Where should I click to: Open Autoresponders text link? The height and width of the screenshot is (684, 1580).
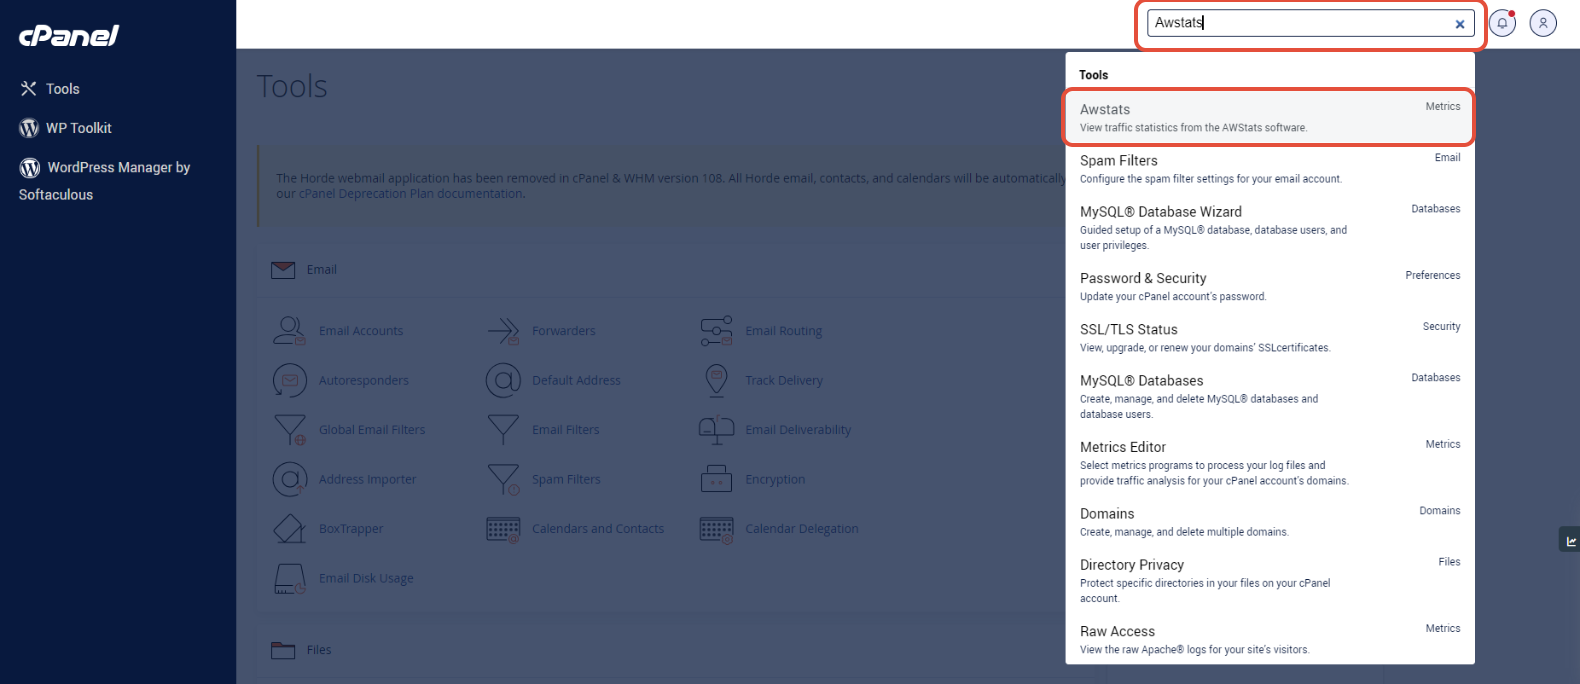coord(363,380)
